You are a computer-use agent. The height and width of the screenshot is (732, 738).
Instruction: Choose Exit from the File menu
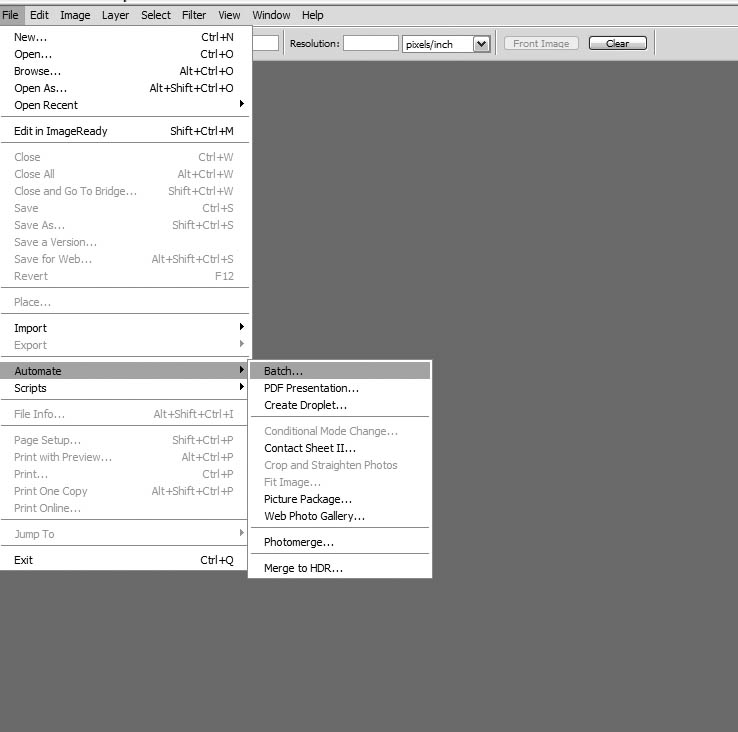coord(124,560)
